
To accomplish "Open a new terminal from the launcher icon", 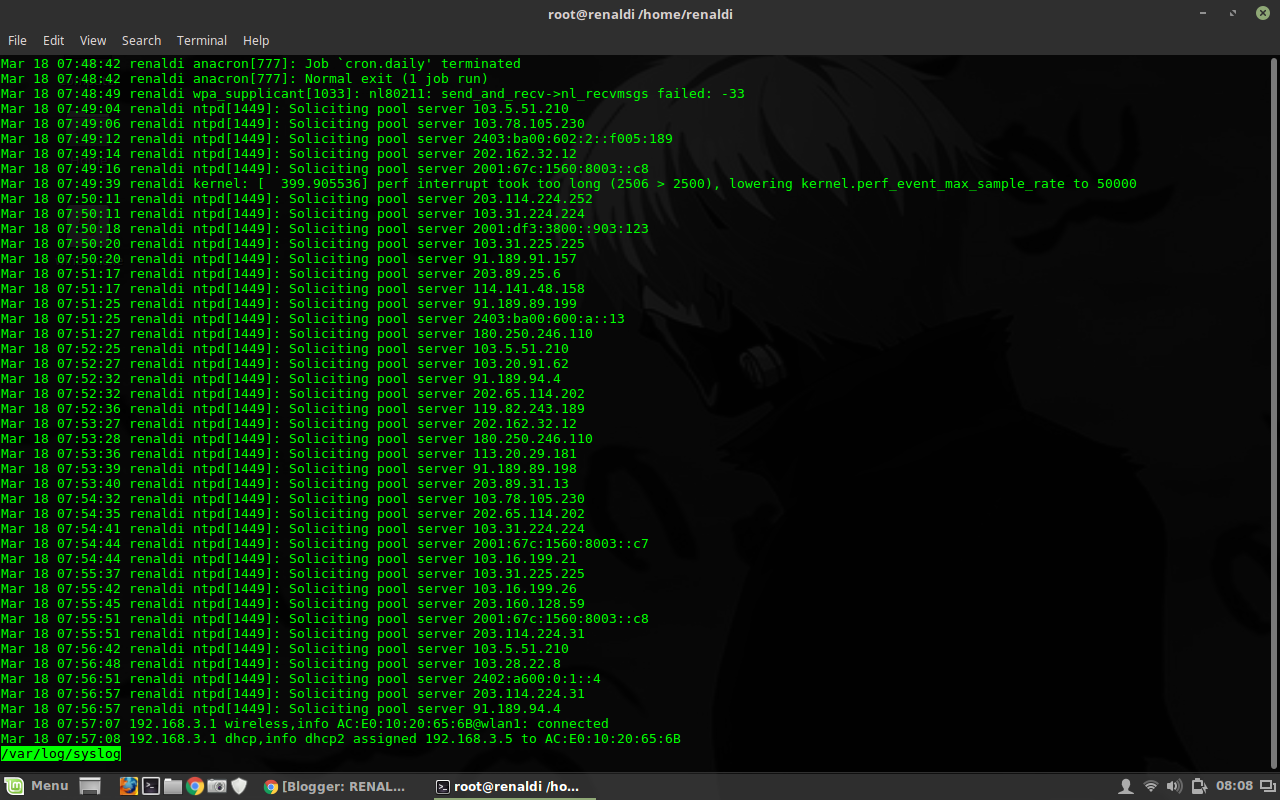I will (x=150, y=786).
